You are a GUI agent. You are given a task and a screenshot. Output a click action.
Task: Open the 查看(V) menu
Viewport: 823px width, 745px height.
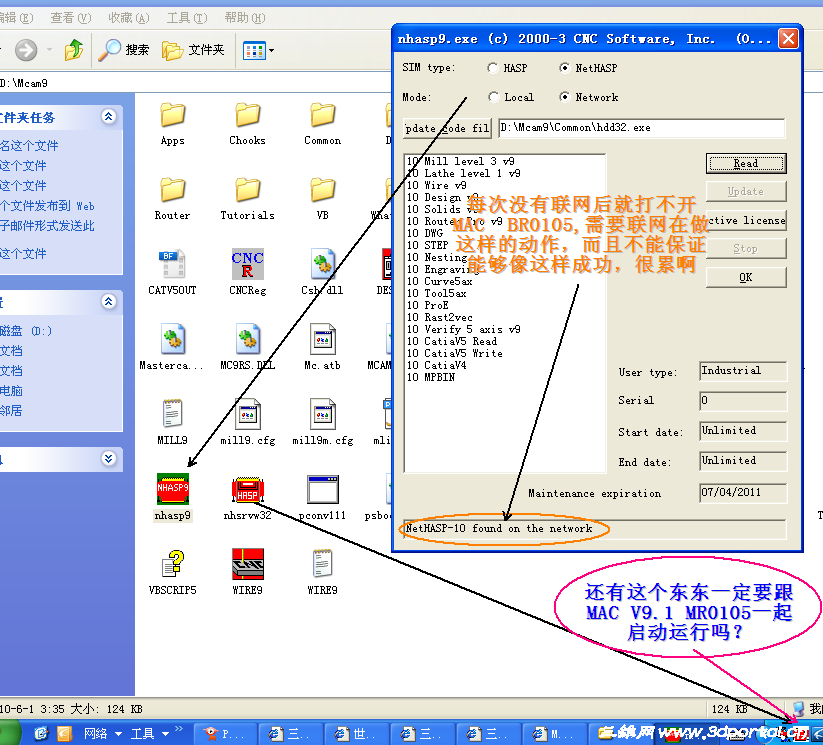click(70, 18)
